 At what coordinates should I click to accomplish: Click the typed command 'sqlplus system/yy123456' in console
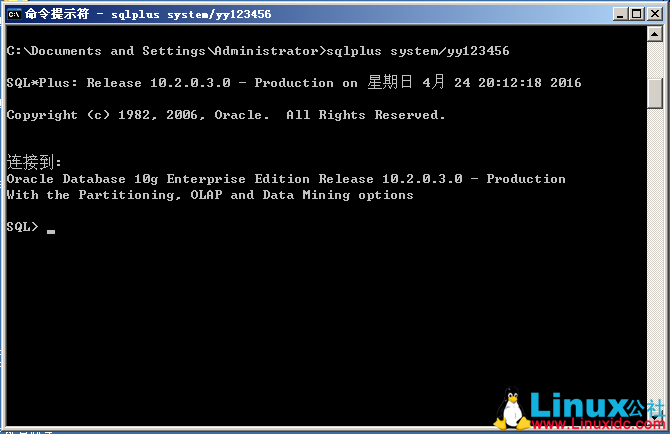(x=418, y=51)
